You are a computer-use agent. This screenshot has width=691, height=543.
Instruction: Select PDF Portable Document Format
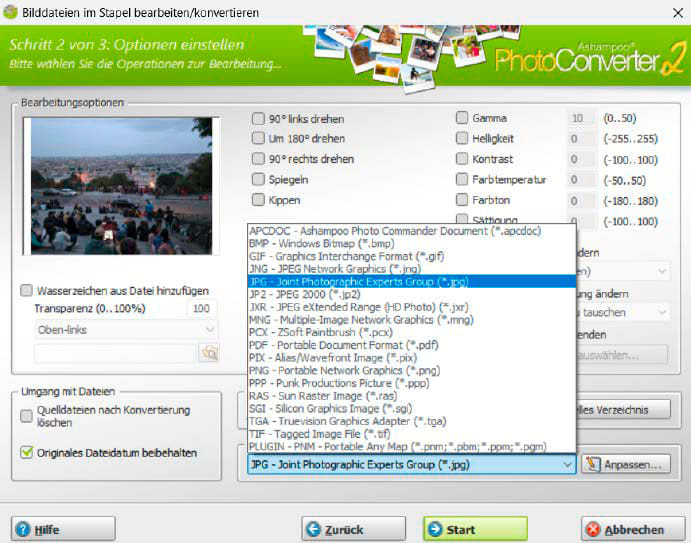pos(412,345)
